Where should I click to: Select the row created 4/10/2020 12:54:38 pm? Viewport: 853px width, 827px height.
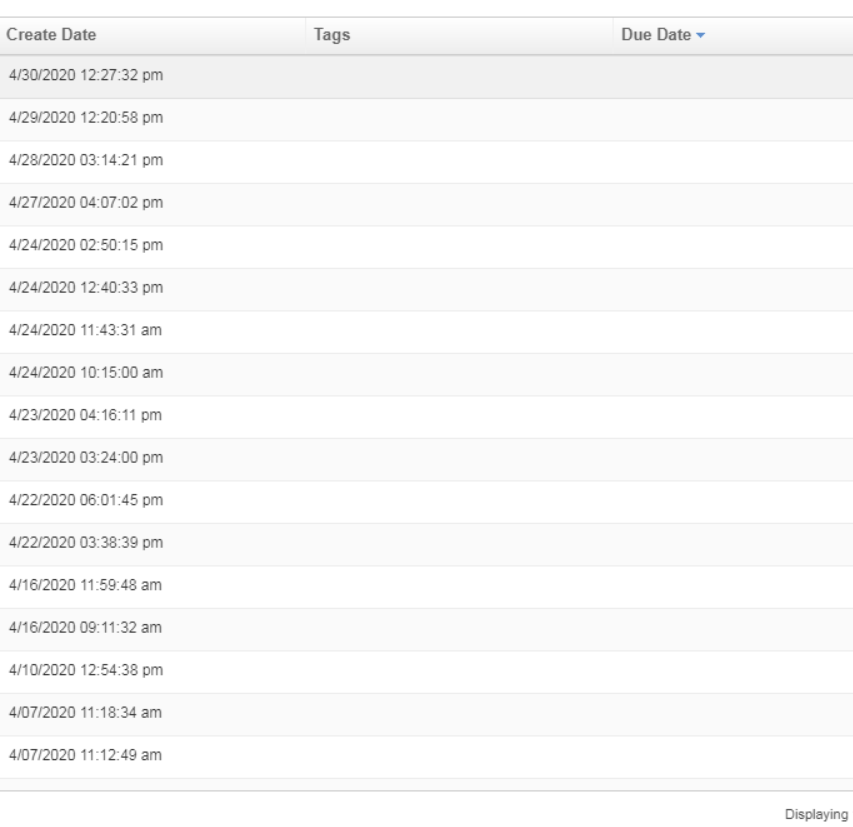(x=86, y=671)
